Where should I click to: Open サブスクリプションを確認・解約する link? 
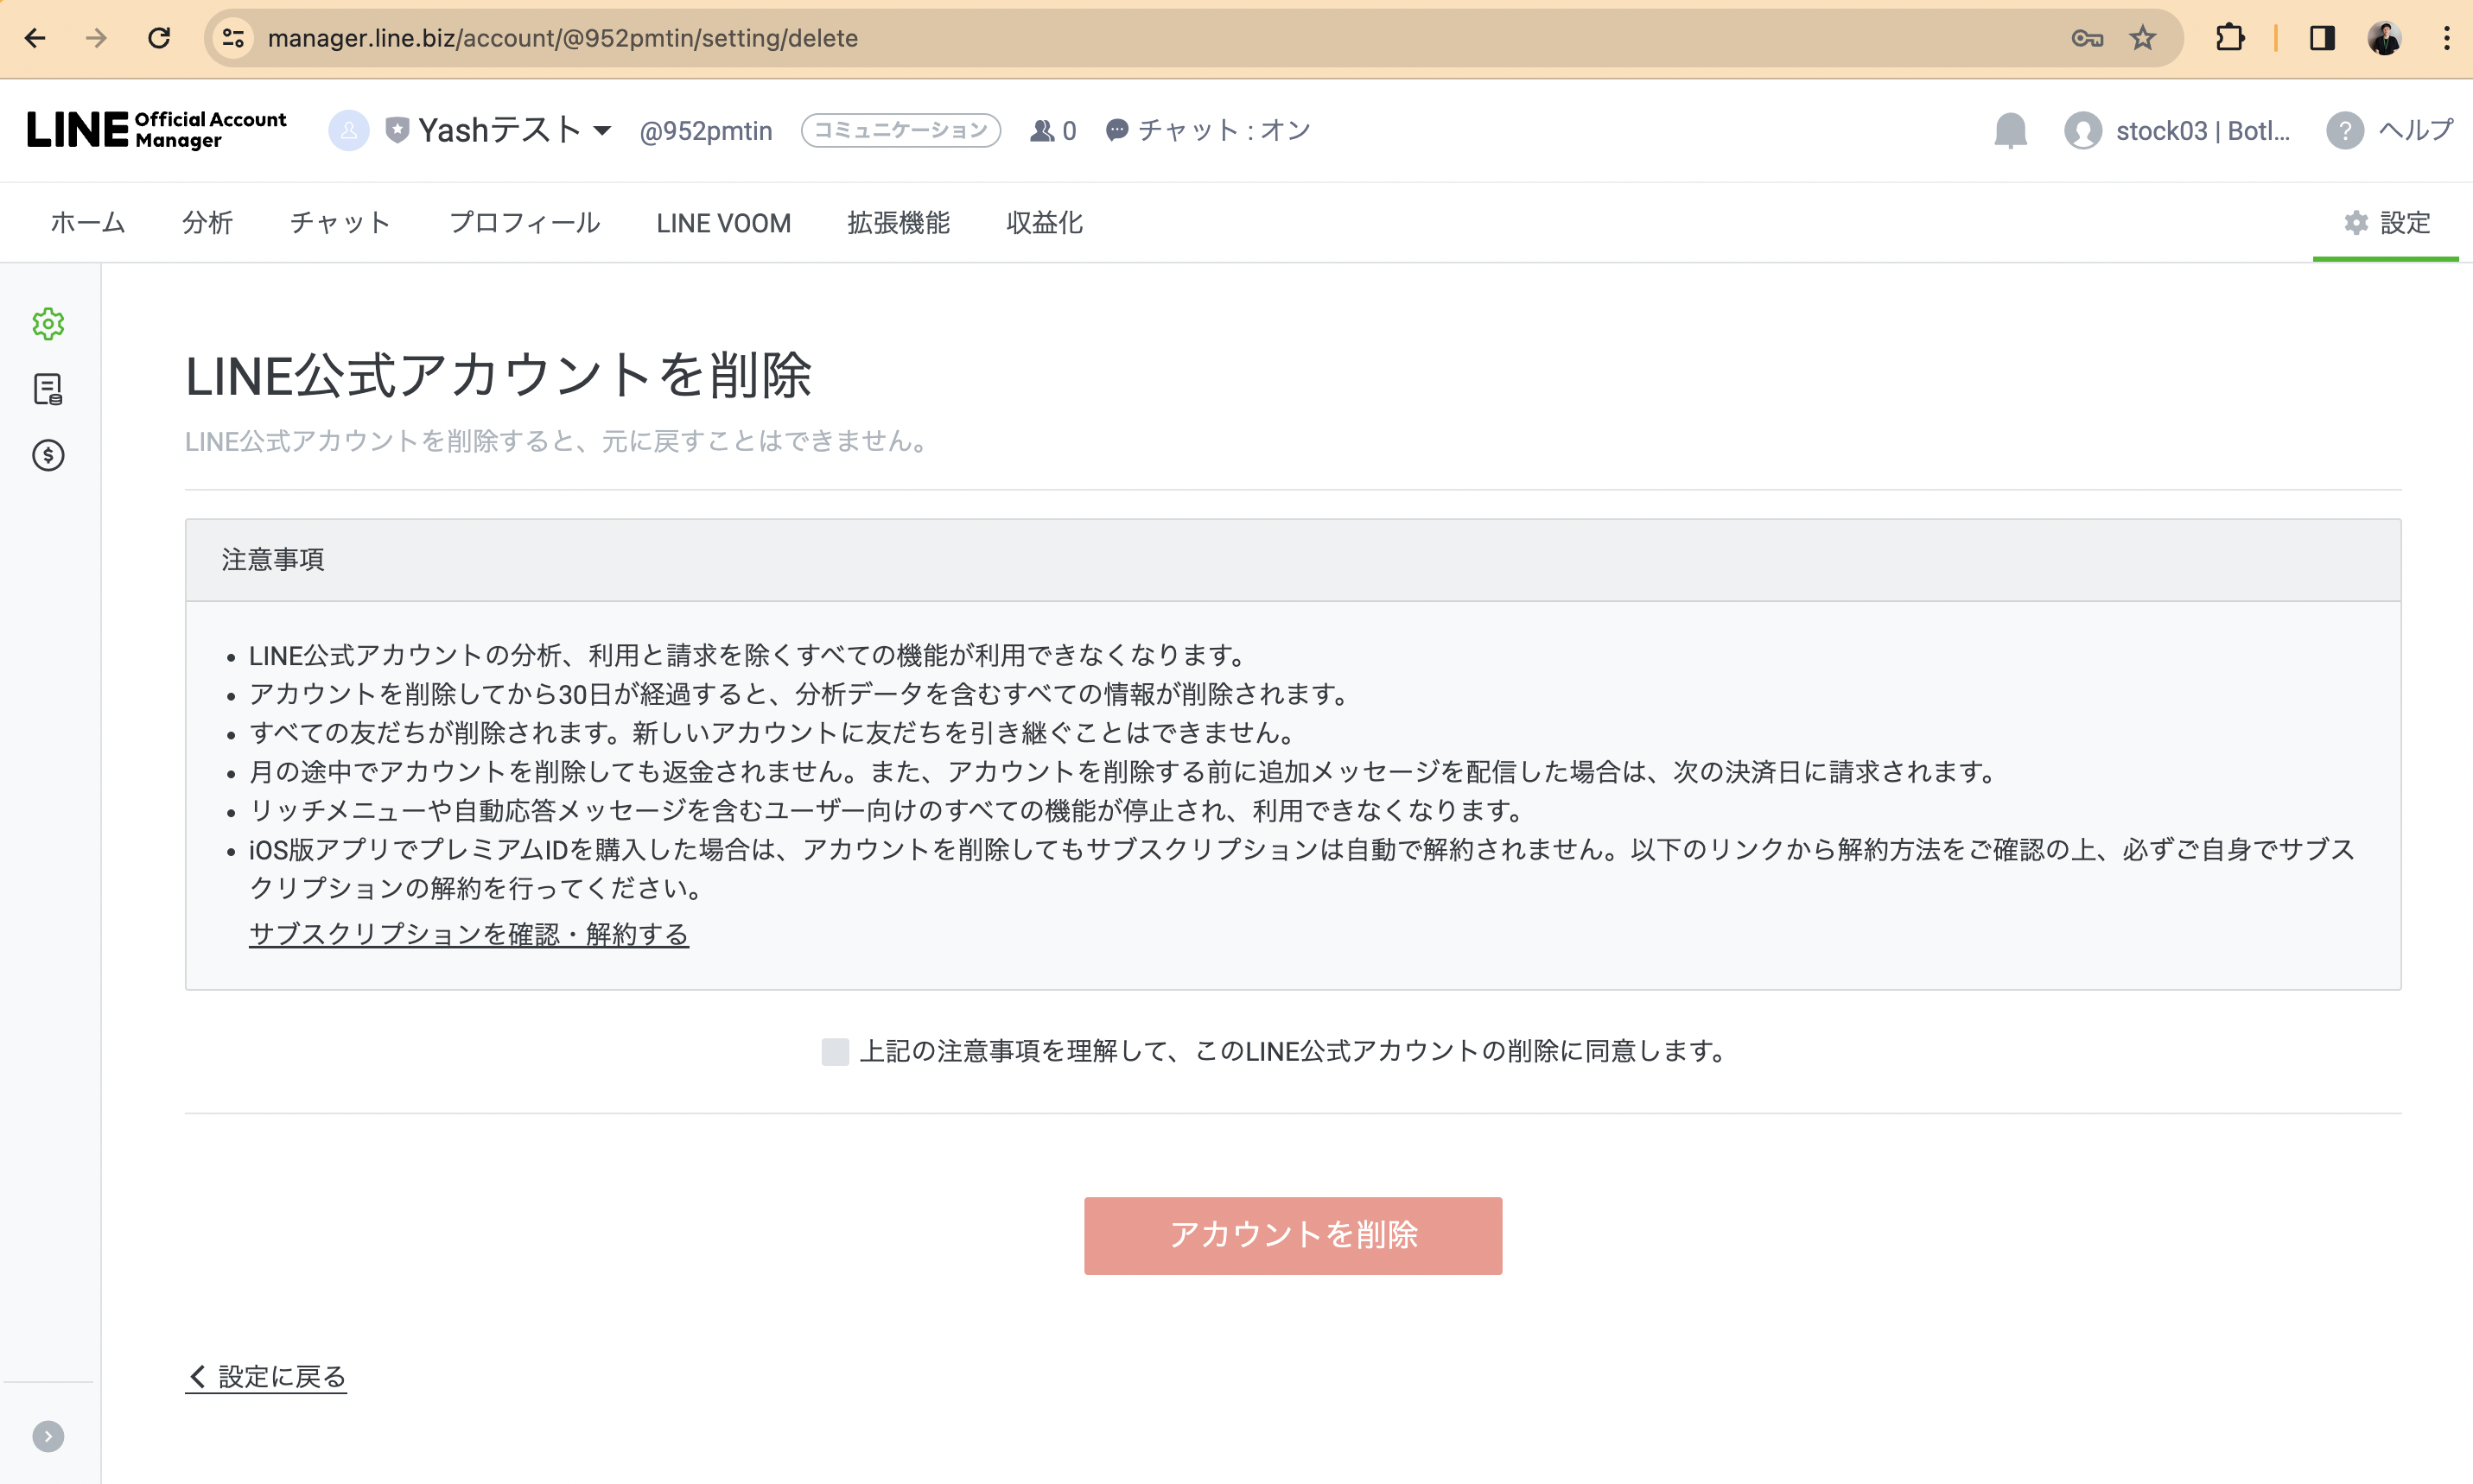[468, 934]
